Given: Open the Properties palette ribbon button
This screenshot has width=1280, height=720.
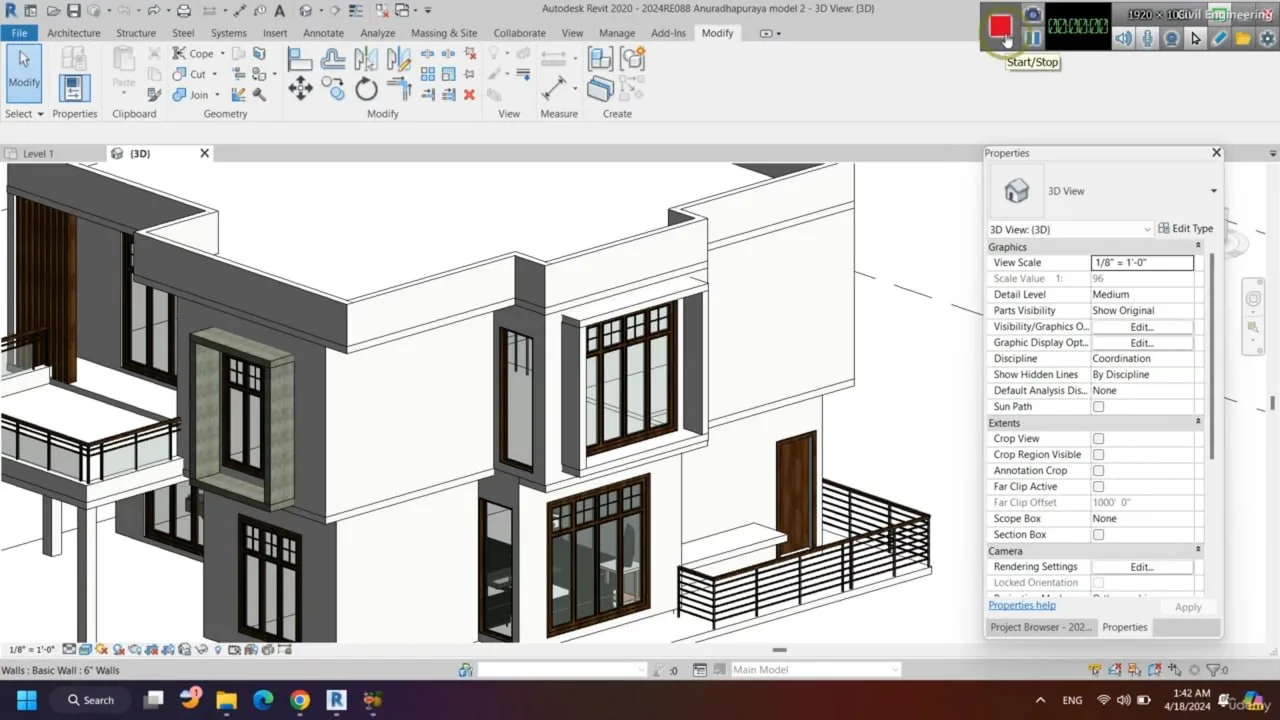Looking at the screenshot, I should coord(74,88).
